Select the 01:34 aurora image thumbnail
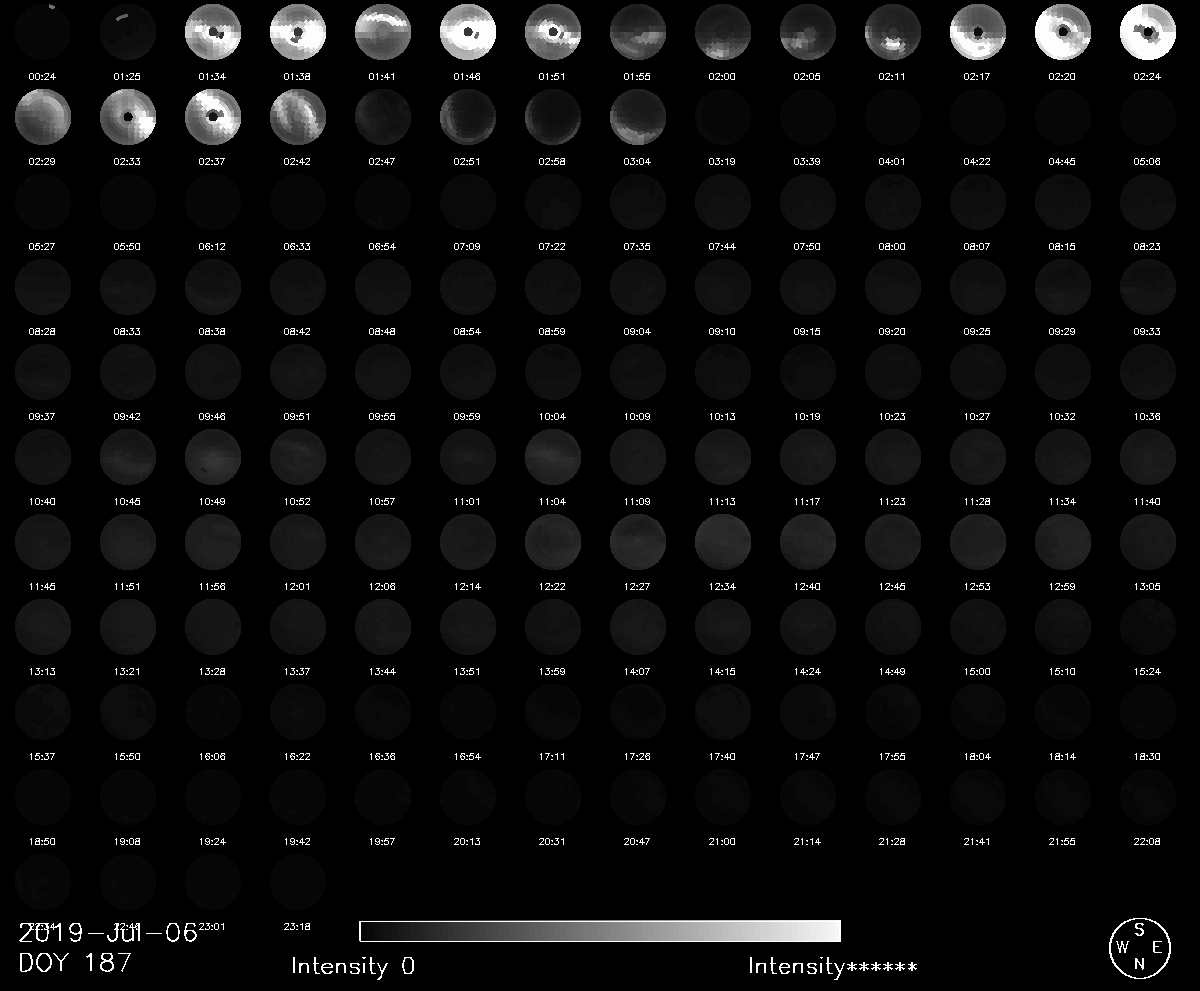 coord(213,33)
